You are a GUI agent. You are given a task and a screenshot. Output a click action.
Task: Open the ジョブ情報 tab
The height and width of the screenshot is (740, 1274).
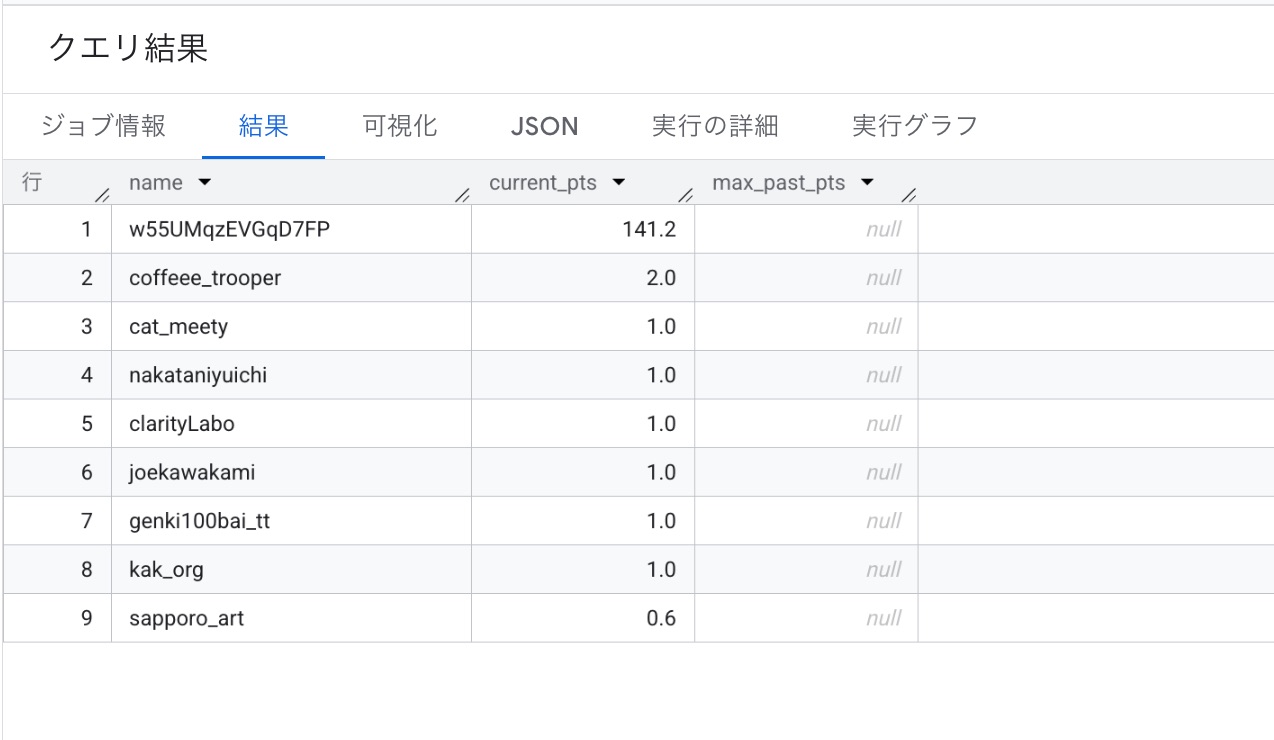point(103,126)
